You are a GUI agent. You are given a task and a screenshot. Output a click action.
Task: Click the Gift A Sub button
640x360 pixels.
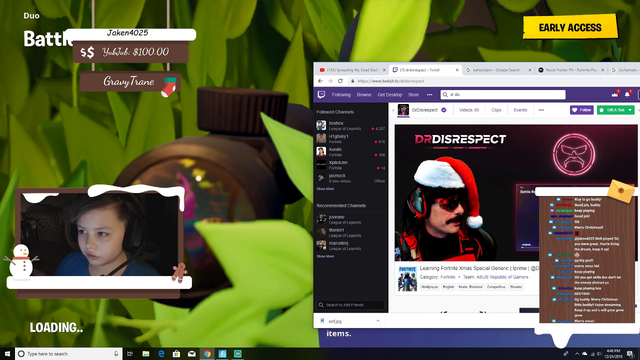pyautogui.click(x=612, y=110)
